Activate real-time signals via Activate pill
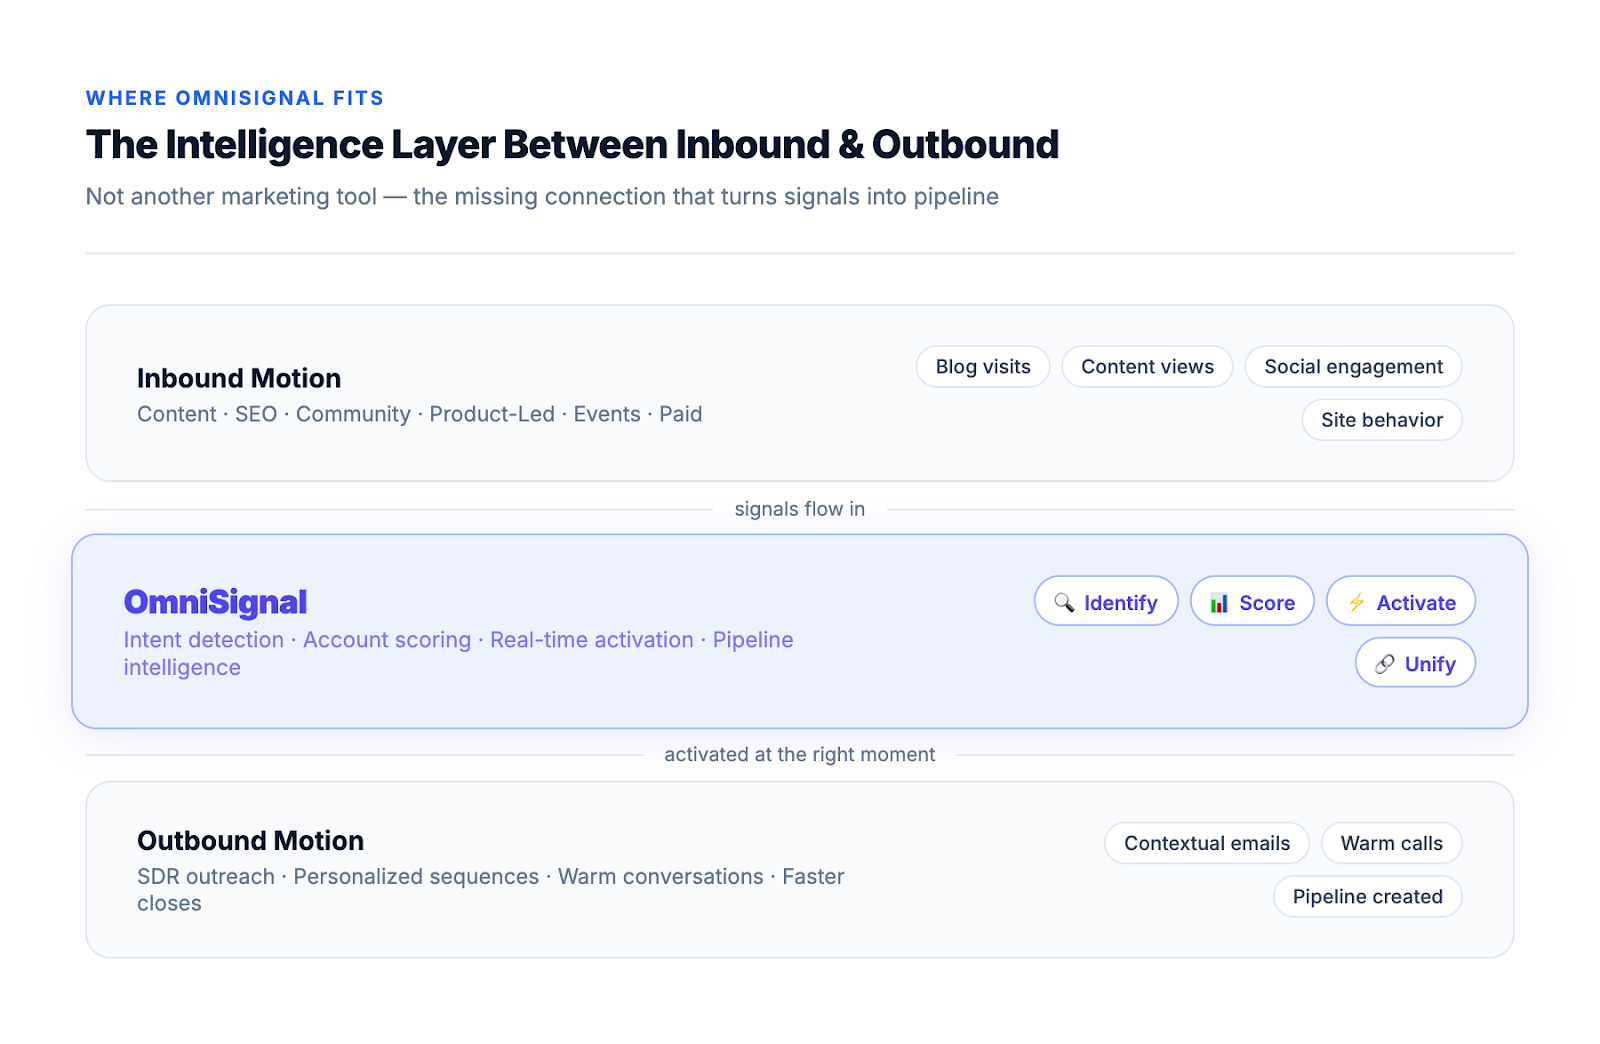The height and width of the screenshot is (1044, 1600). pyautogui.click(x=1400, y=602)
